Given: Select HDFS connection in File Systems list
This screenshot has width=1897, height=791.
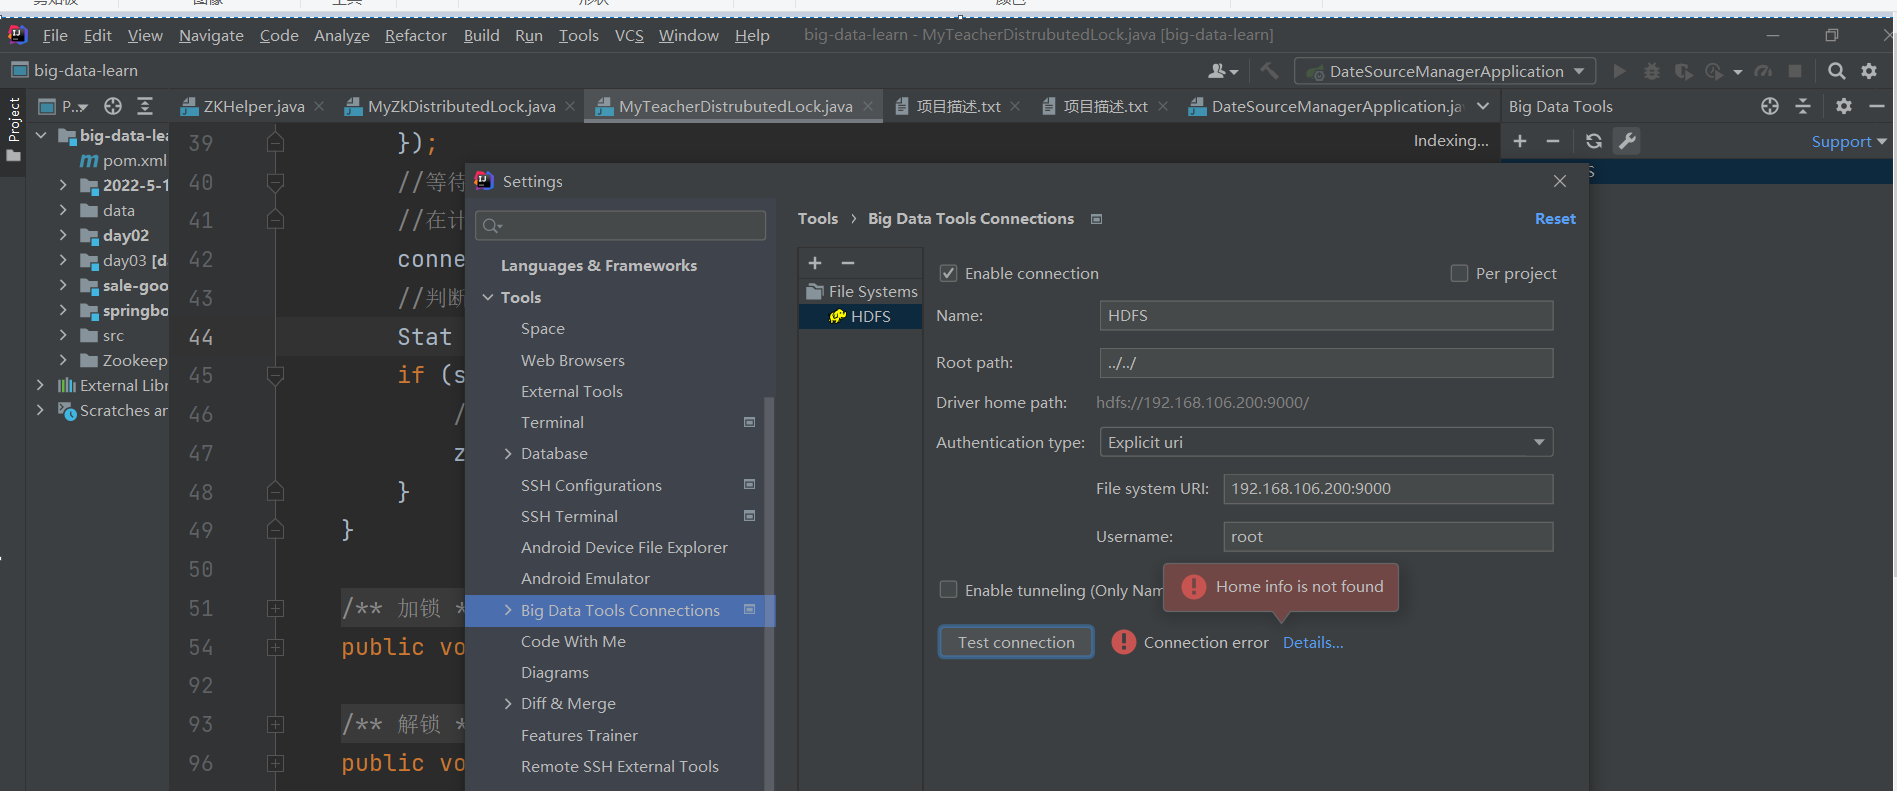Looking at the screenshot, I should [860, 316].
